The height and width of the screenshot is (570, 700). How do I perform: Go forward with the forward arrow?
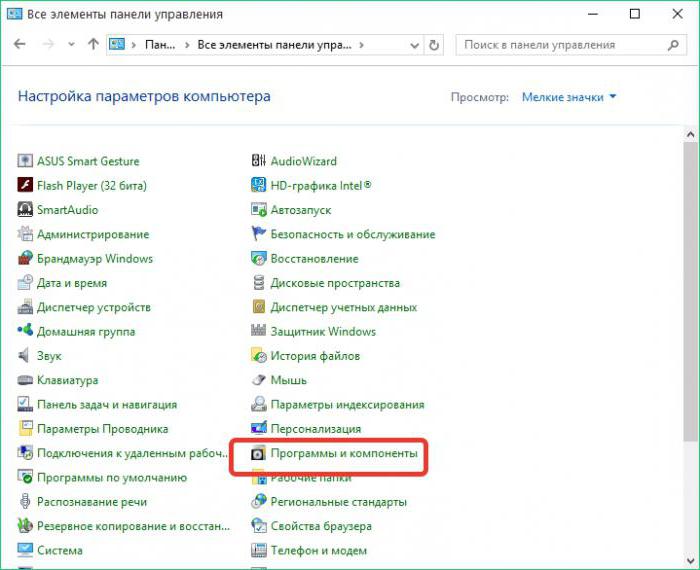48,44
